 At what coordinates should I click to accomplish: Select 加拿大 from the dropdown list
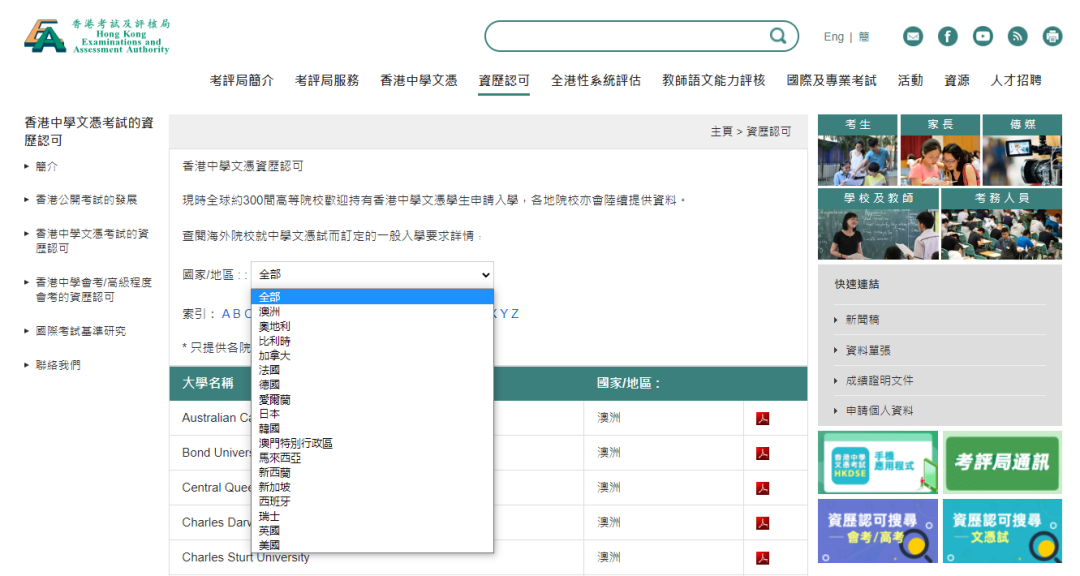[x=275, y=355]
